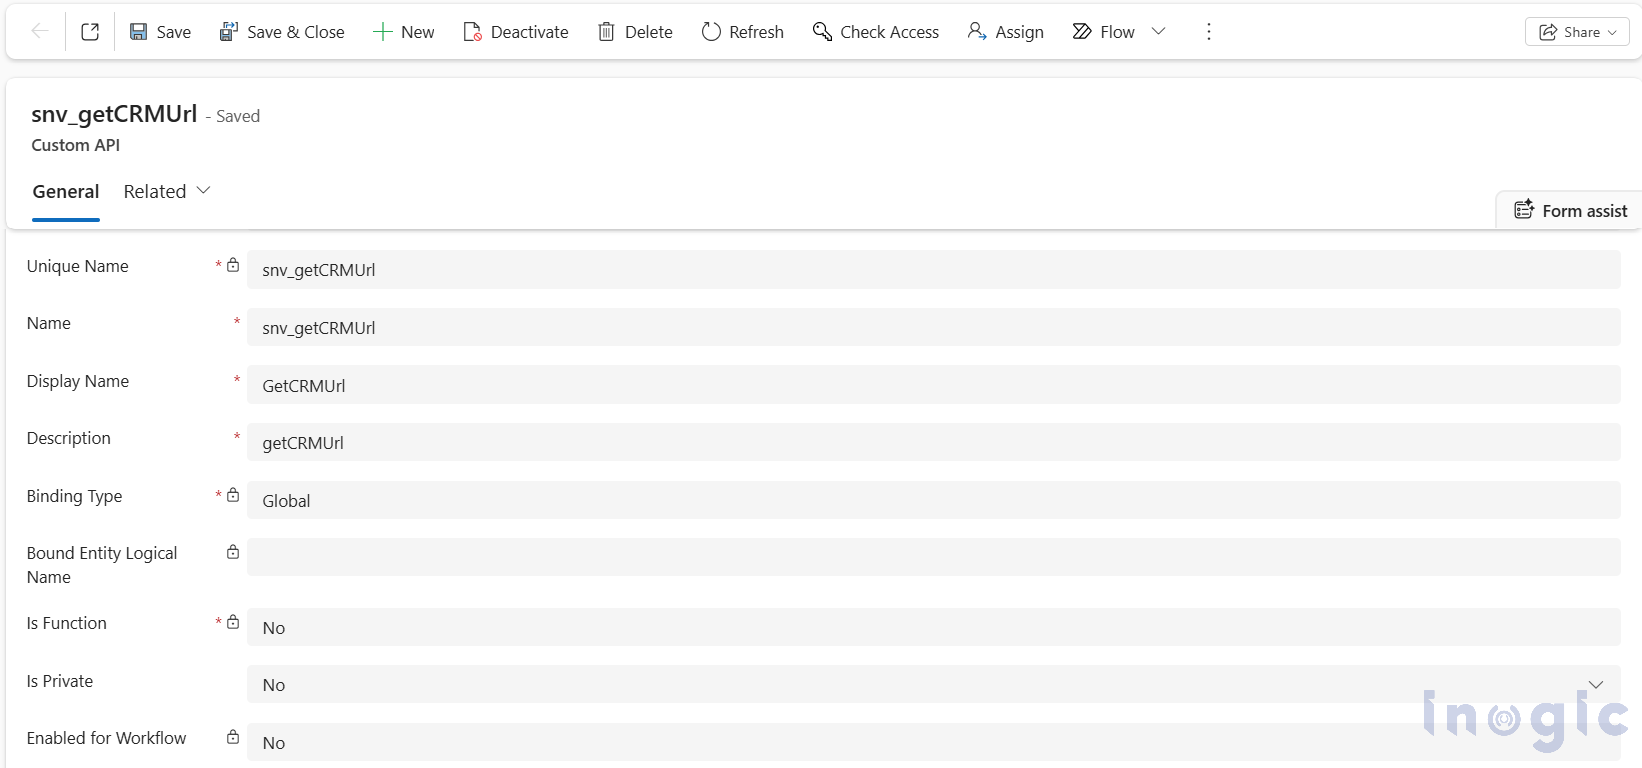Assign the record to someone
This screenshot has height=768, width=1642.
pyautogui.click(x=1005, y=32)
